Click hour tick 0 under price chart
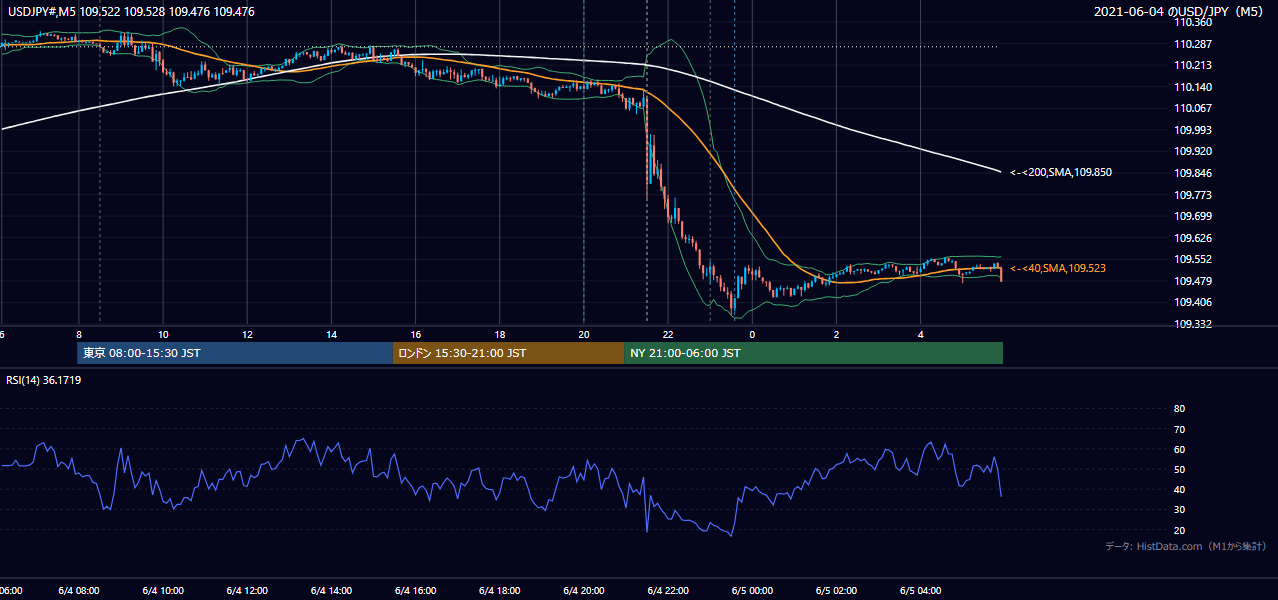1278x600 pixels. 752,334
